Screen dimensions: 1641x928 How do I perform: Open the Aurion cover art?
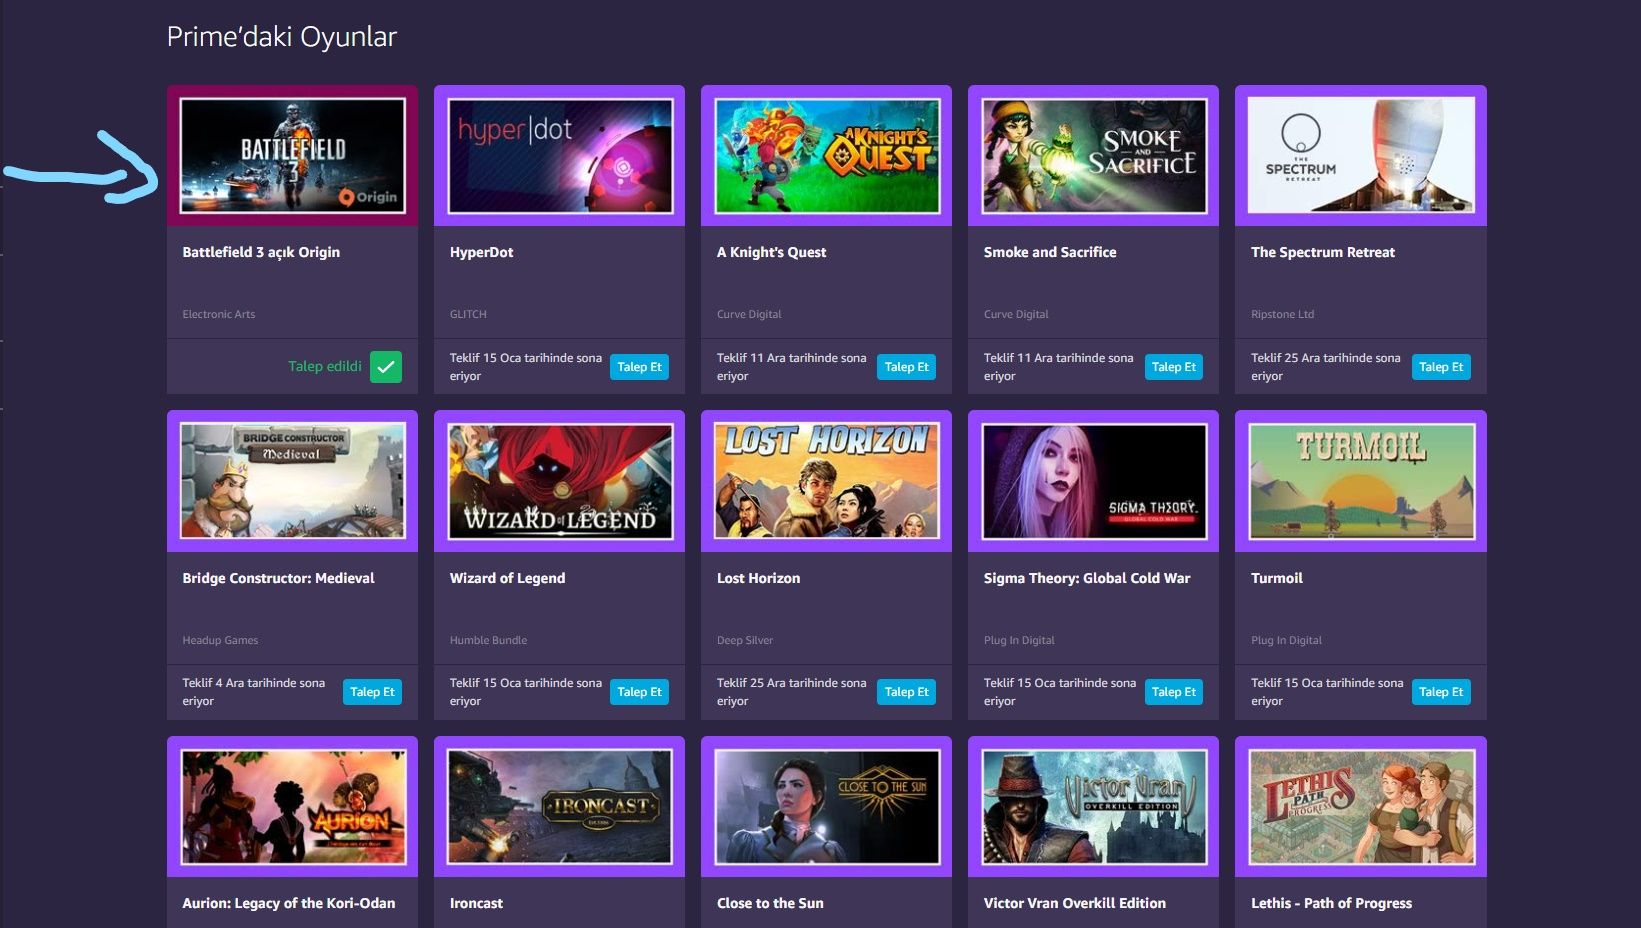[293, 807]
